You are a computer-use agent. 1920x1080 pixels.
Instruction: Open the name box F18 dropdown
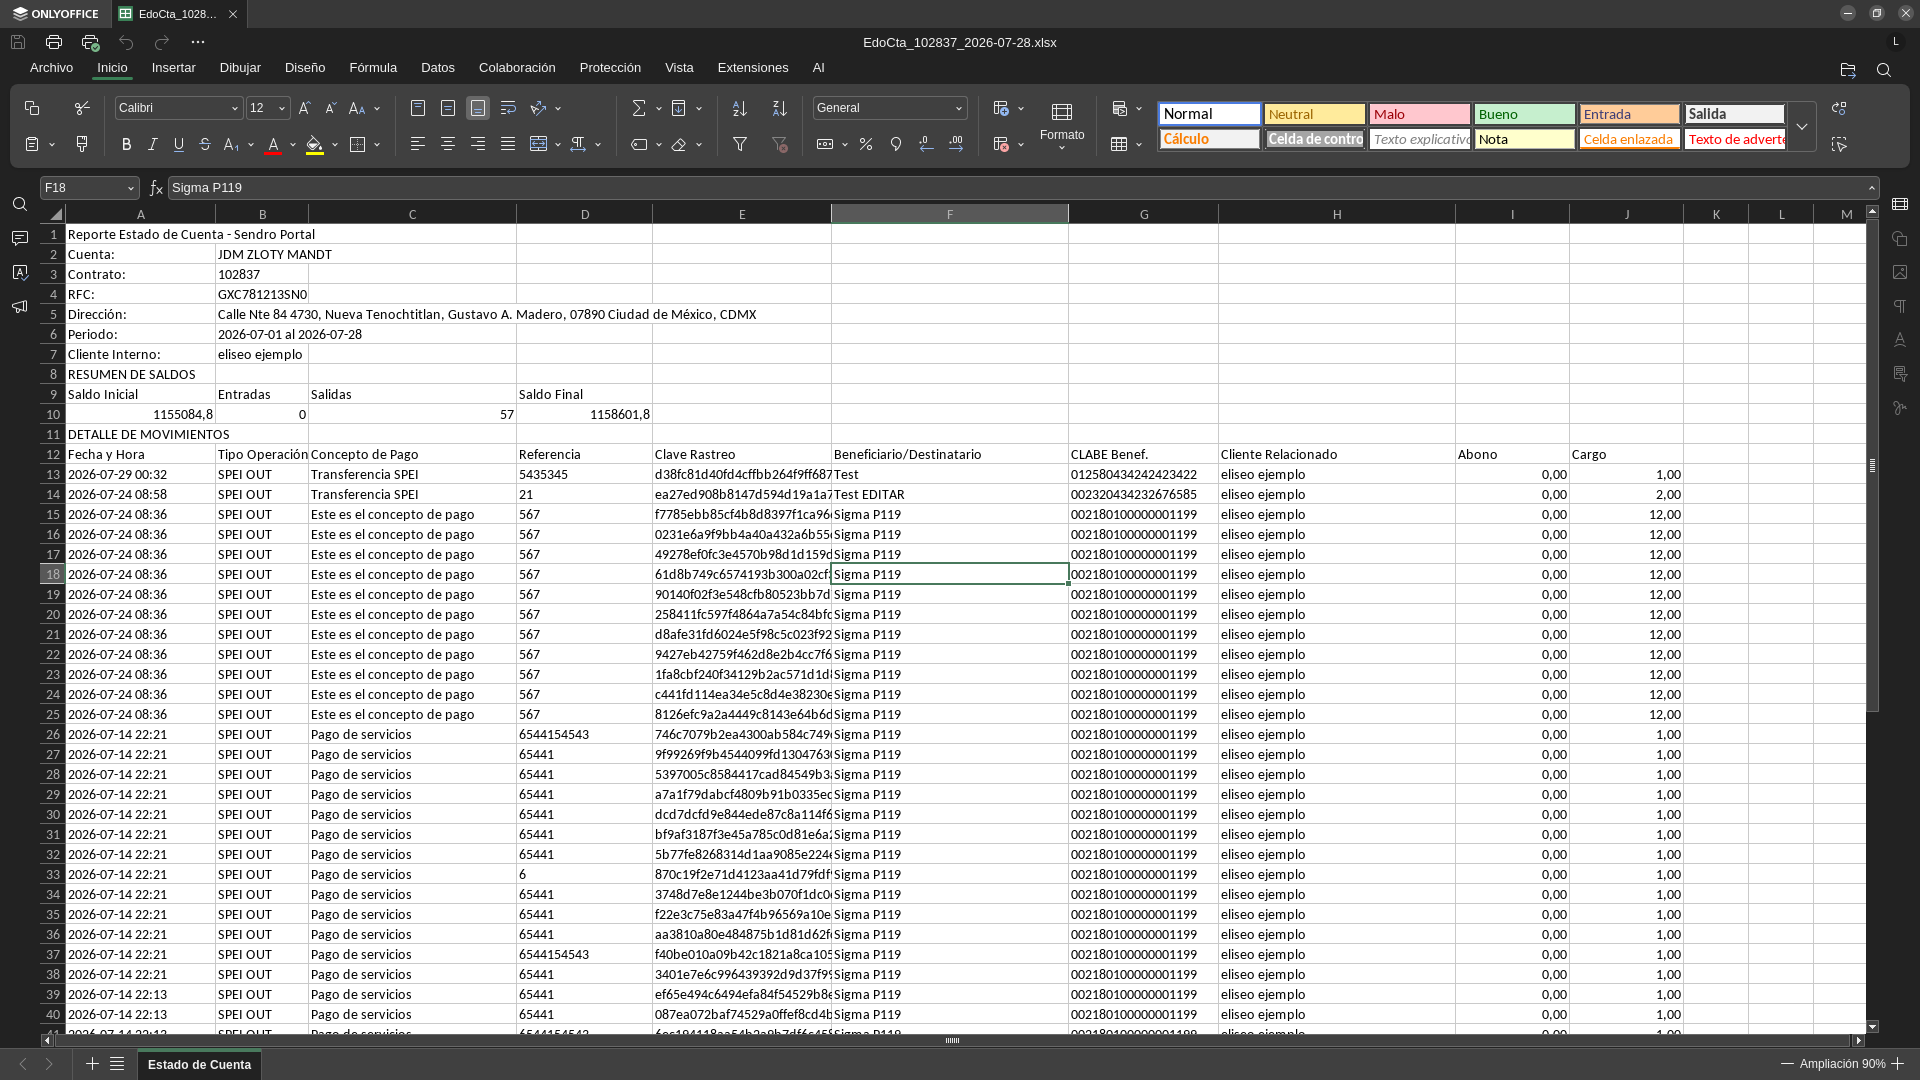[x=131, y=188]
